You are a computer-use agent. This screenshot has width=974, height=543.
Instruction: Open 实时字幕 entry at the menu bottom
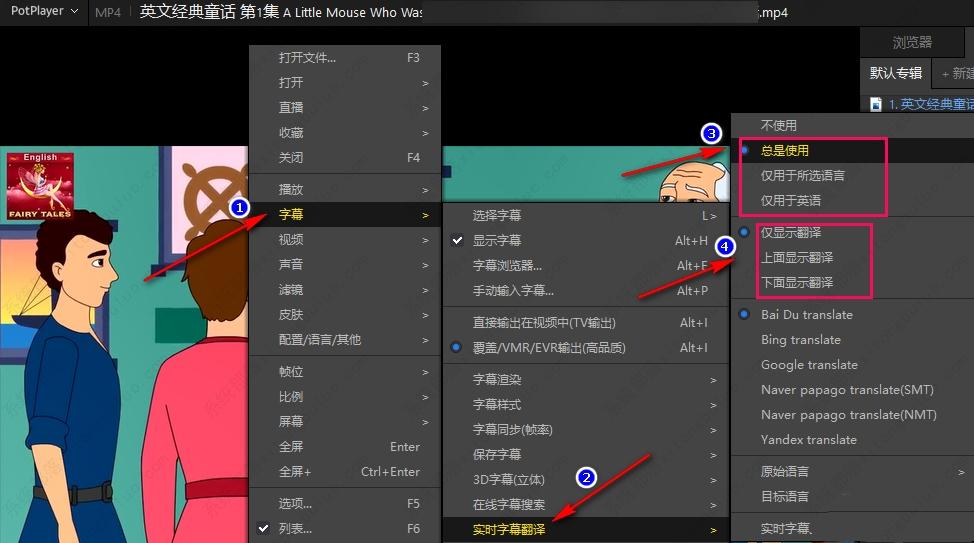[x=853, y=528]
